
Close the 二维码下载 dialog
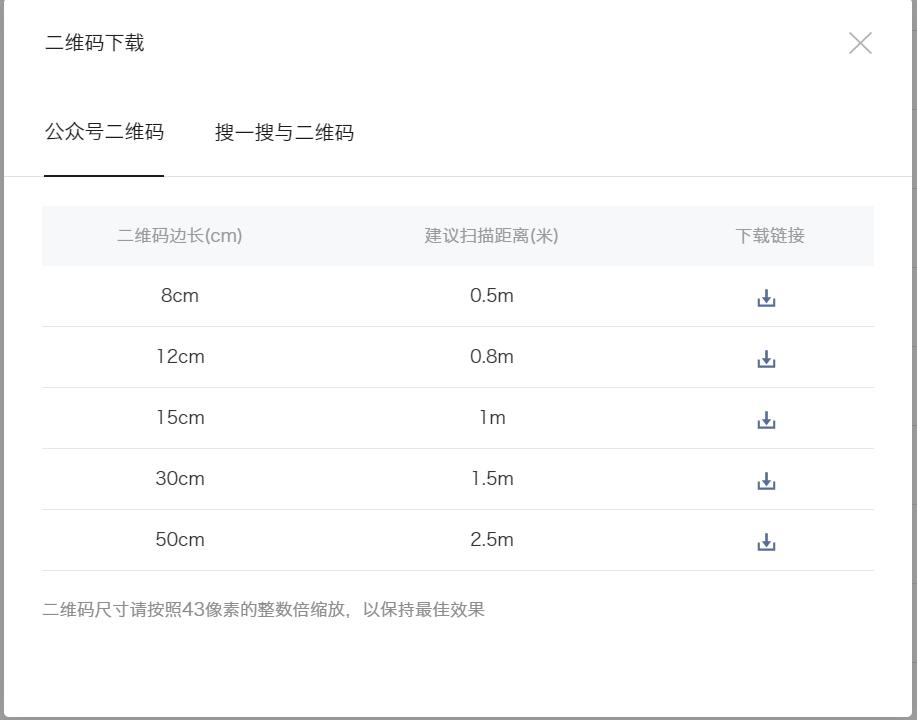(x=860, y=43)
